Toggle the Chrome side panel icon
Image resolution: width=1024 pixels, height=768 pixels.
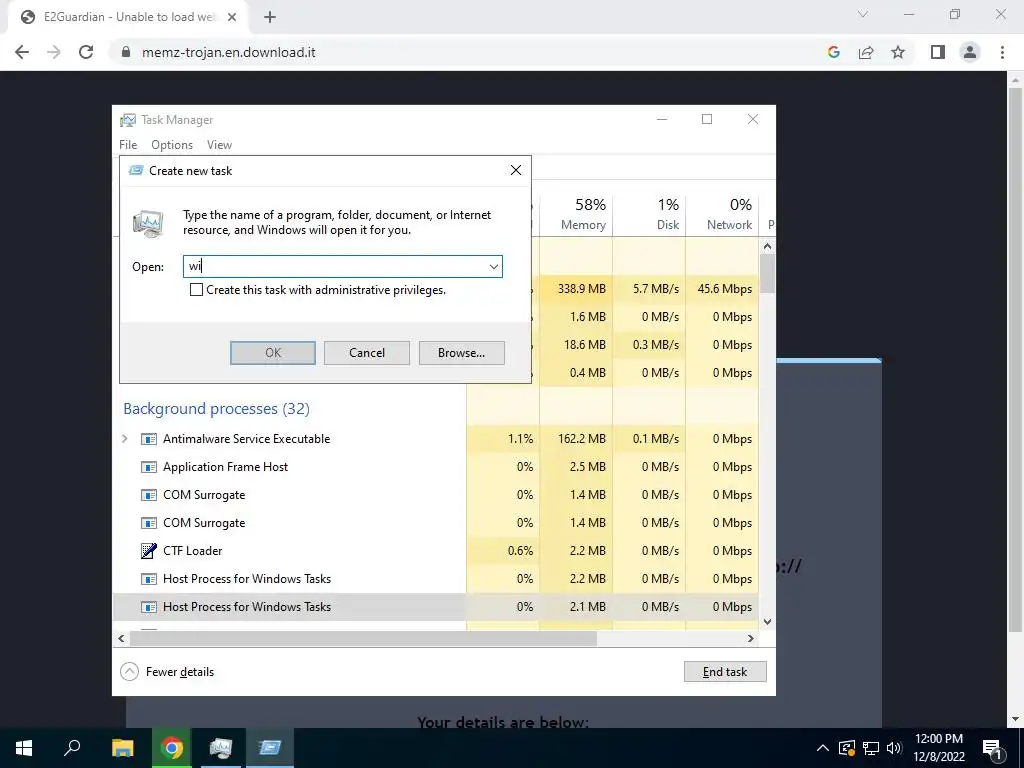coord(938,52)
